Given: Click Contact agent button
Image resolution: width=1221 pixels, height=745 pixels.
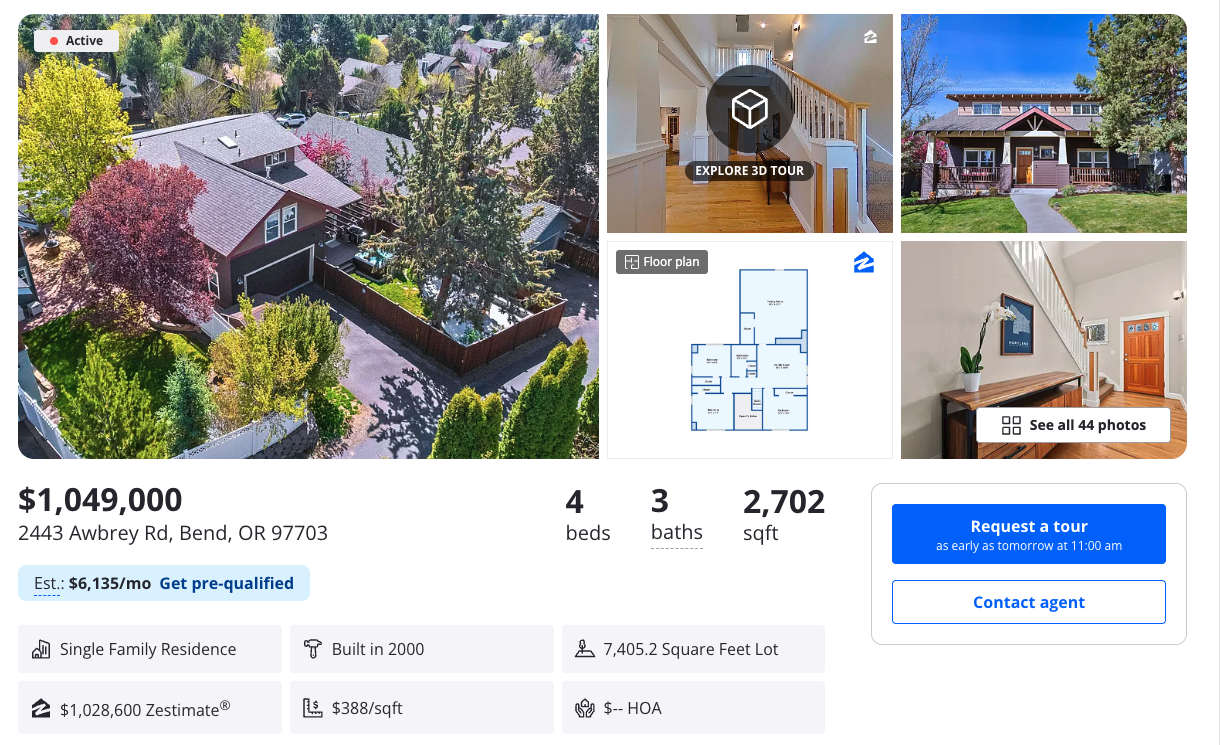Looking at the screenshot, I should coord(1029,602).
